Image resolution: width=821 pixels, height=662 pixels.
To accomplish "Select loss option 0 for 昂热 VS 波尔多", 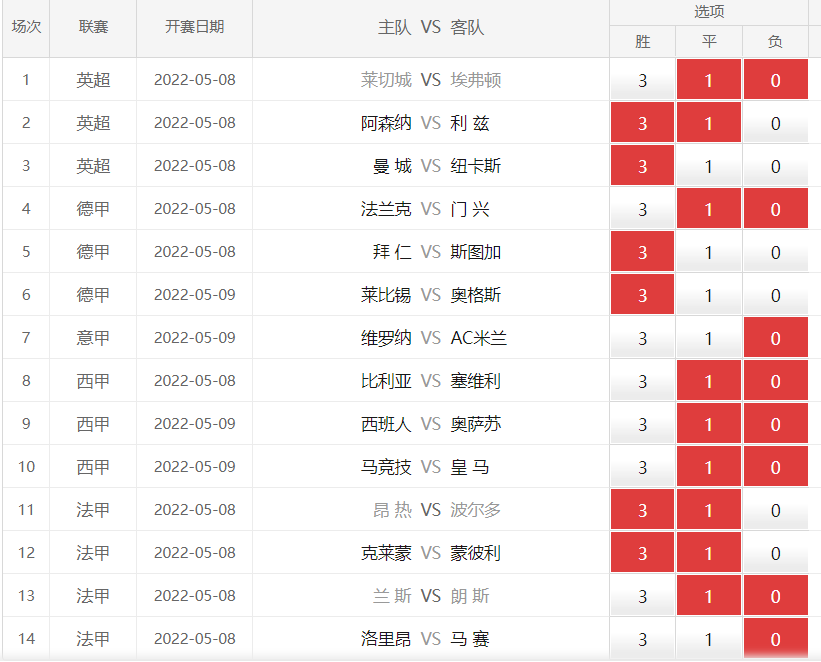I will click(776, 509).
